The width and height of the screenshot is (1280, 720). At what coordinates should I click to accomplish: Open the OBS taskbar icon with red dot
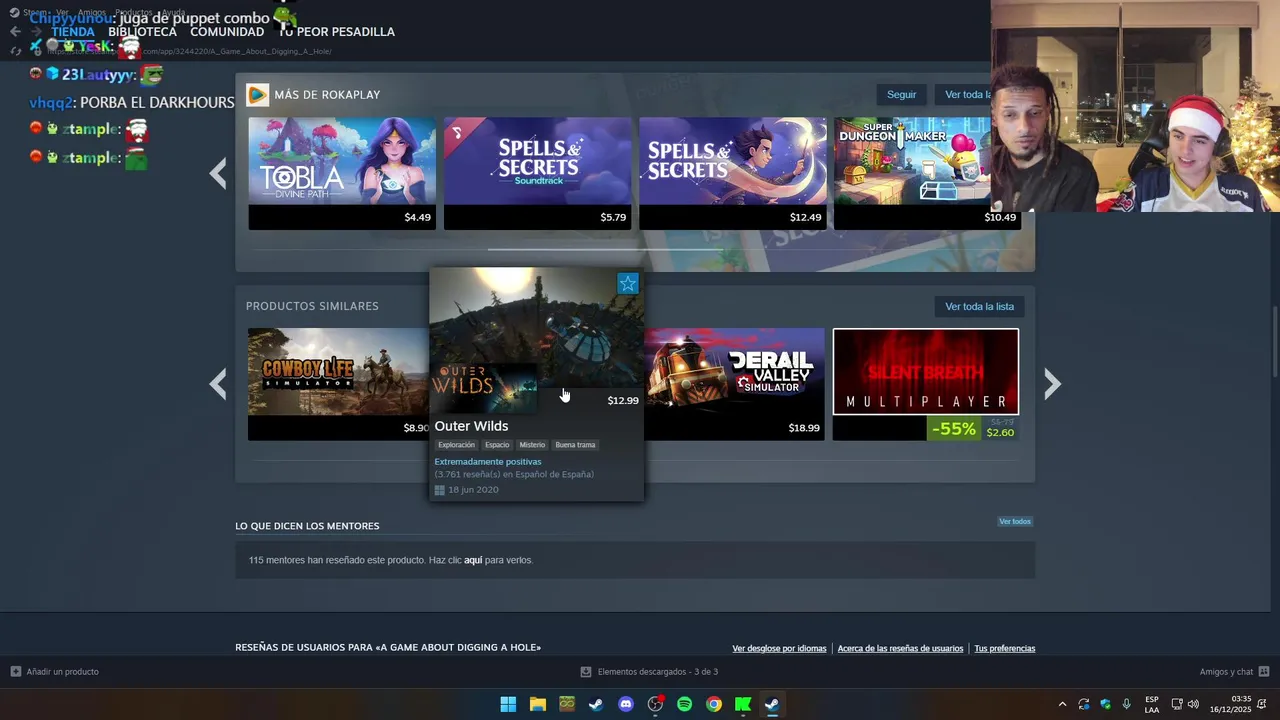point(655,704)
